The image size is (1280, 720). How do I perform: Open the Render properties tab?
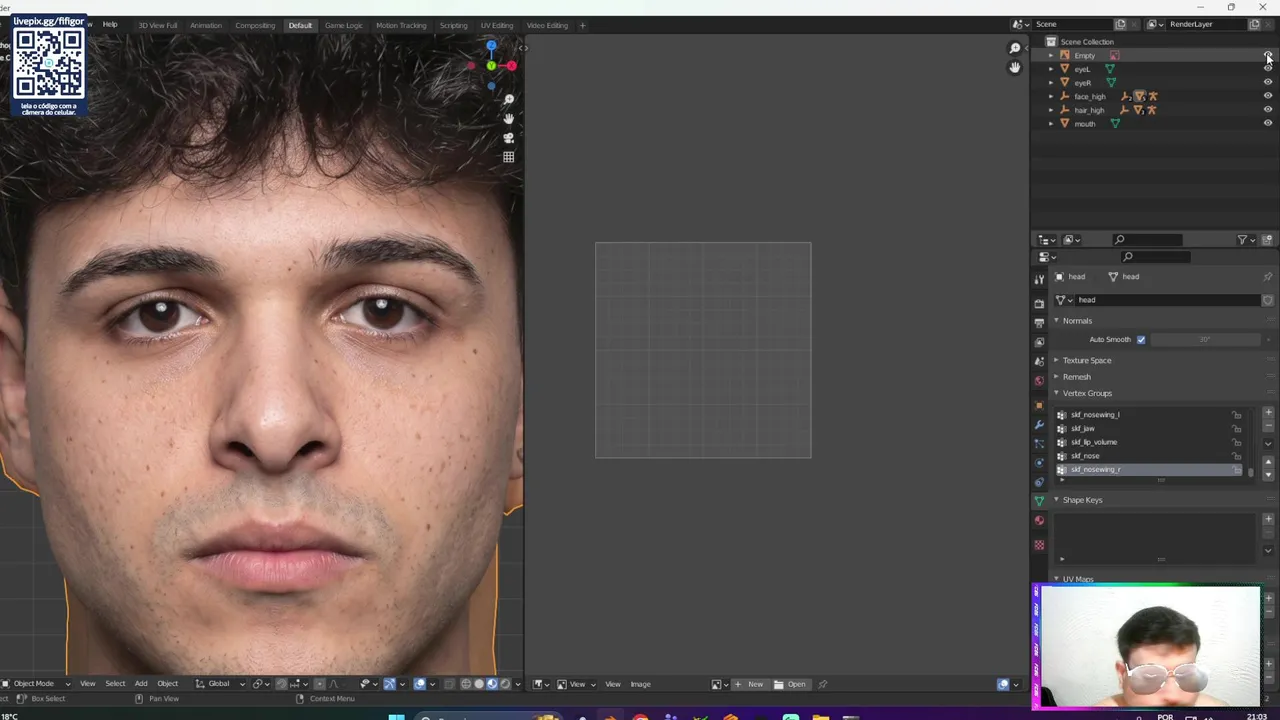pos(1039,303)
